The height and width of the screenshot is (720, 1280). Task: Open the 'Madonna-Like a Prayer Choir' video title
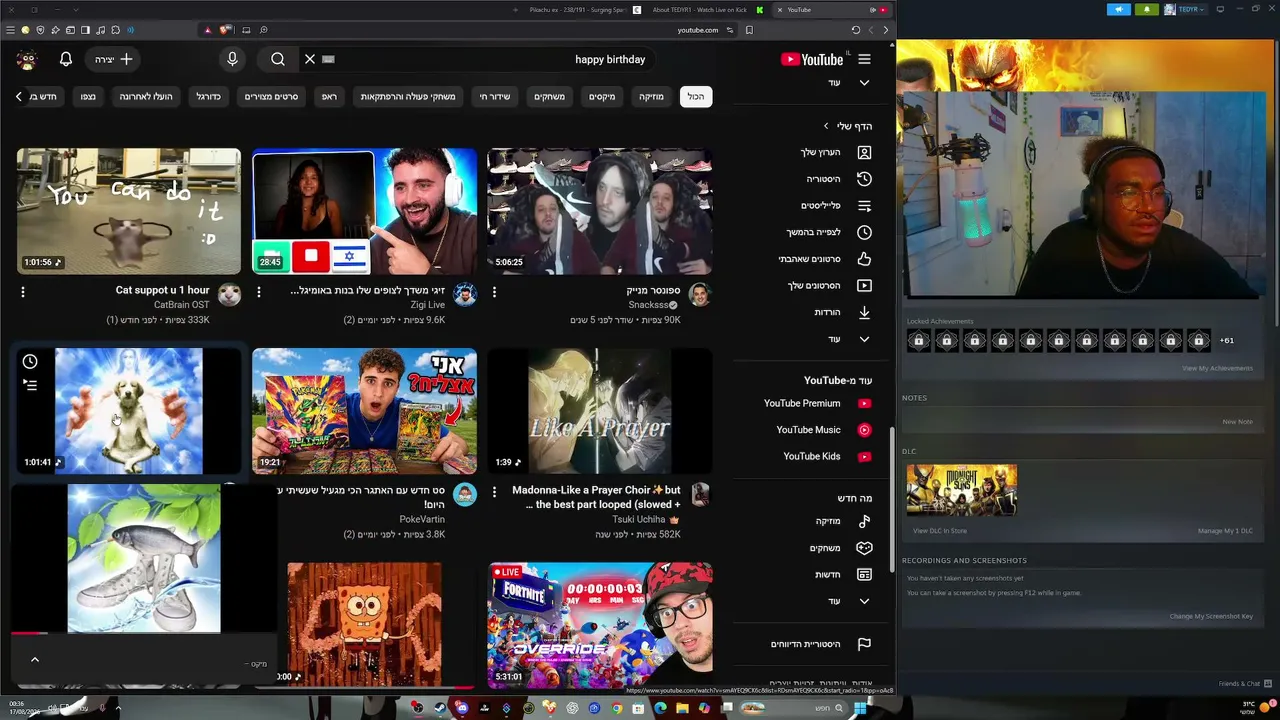coord(597,497)
